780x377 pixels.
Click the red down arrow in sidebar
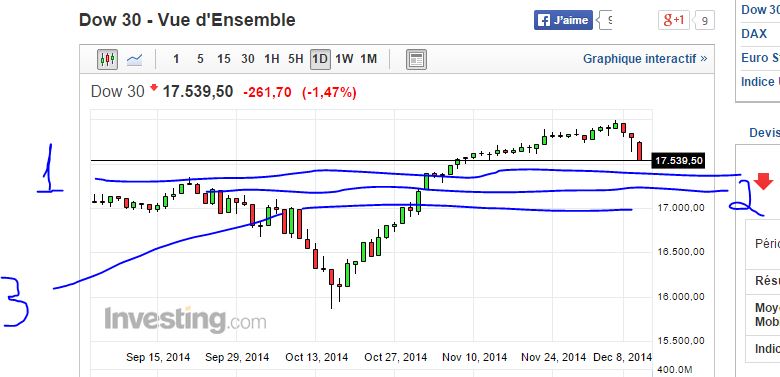pos(764,182)
